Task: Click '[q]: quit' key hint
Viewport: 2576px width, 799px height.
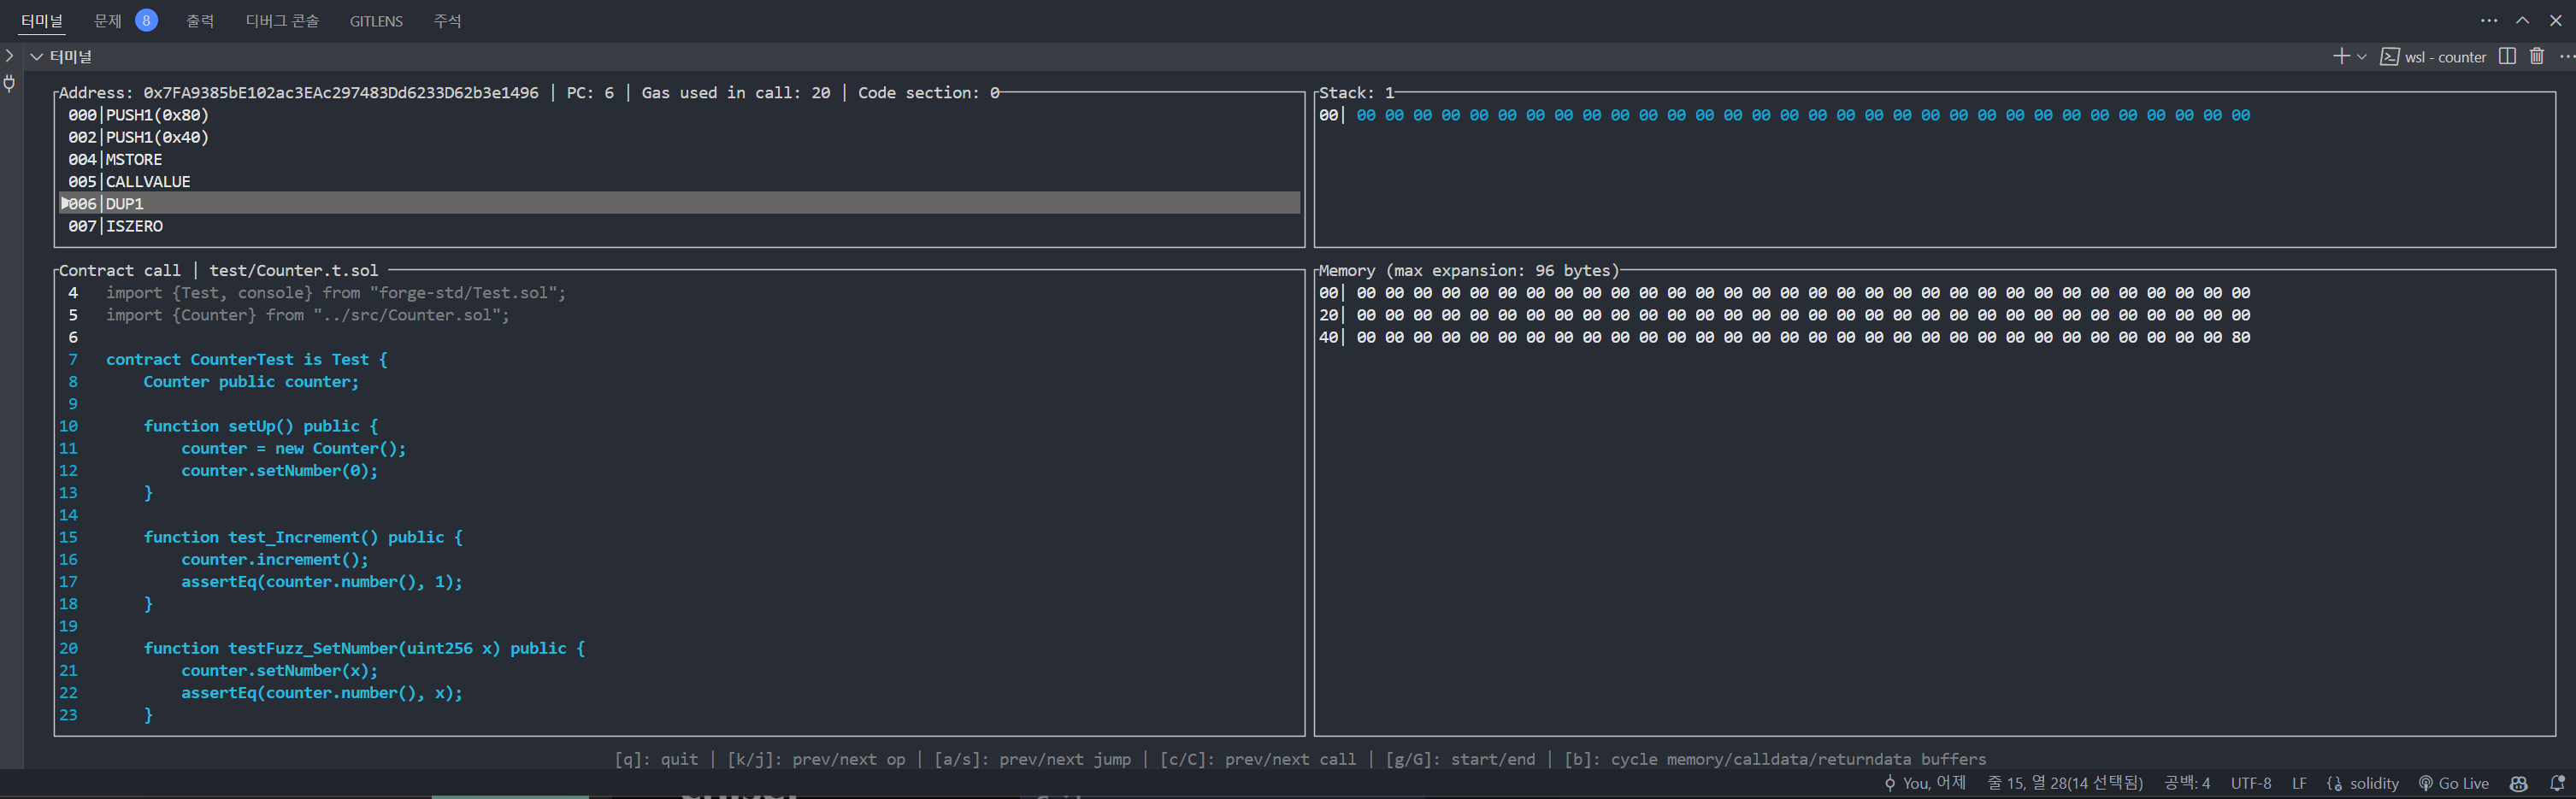Action: click(x=656, y=760)
